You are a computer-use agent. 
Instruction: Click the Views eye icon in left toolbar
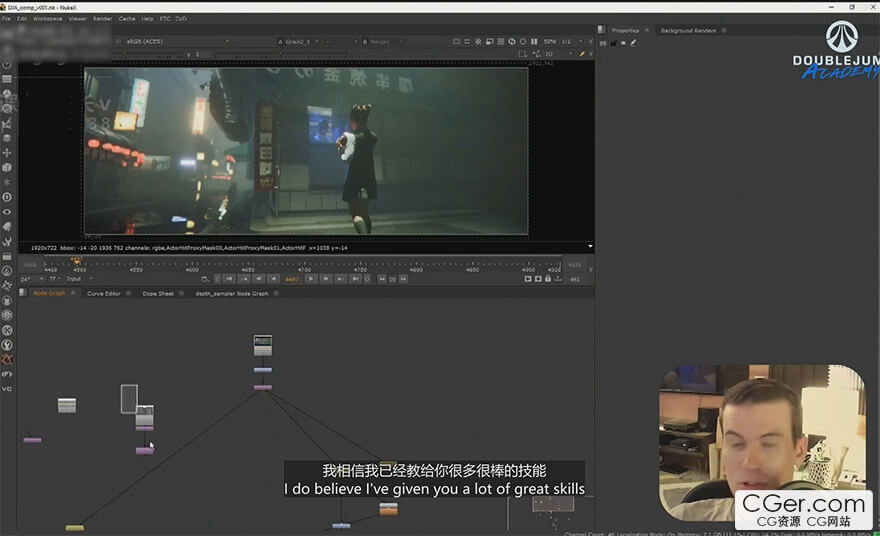[x=7, y=211]
